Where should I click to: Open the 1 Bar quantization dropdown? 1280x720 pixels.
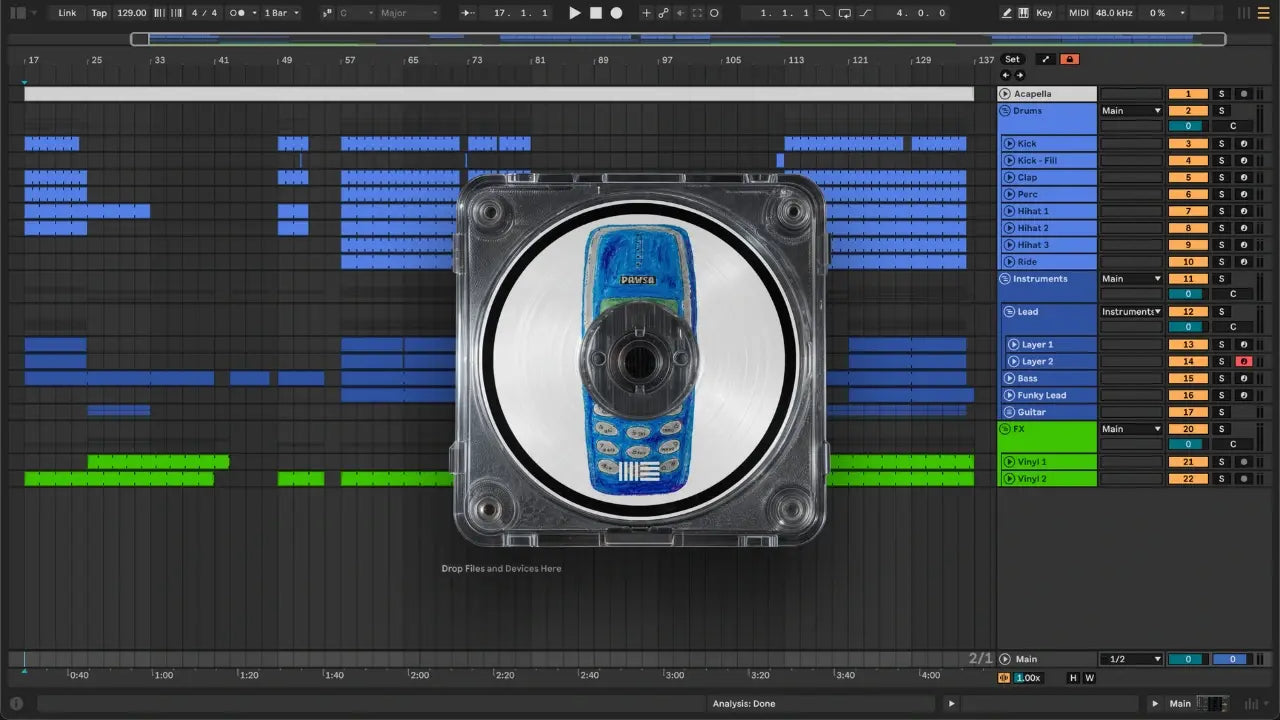coord(281,13)
